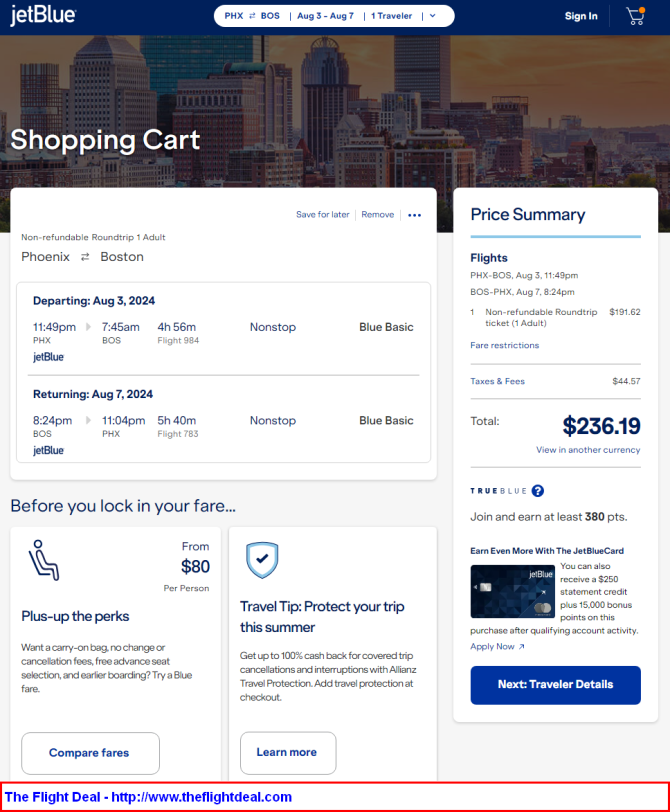Click the shield checkmark travel protection icon
Viewport: 670px width, 812px height.
tap(261, 560)
